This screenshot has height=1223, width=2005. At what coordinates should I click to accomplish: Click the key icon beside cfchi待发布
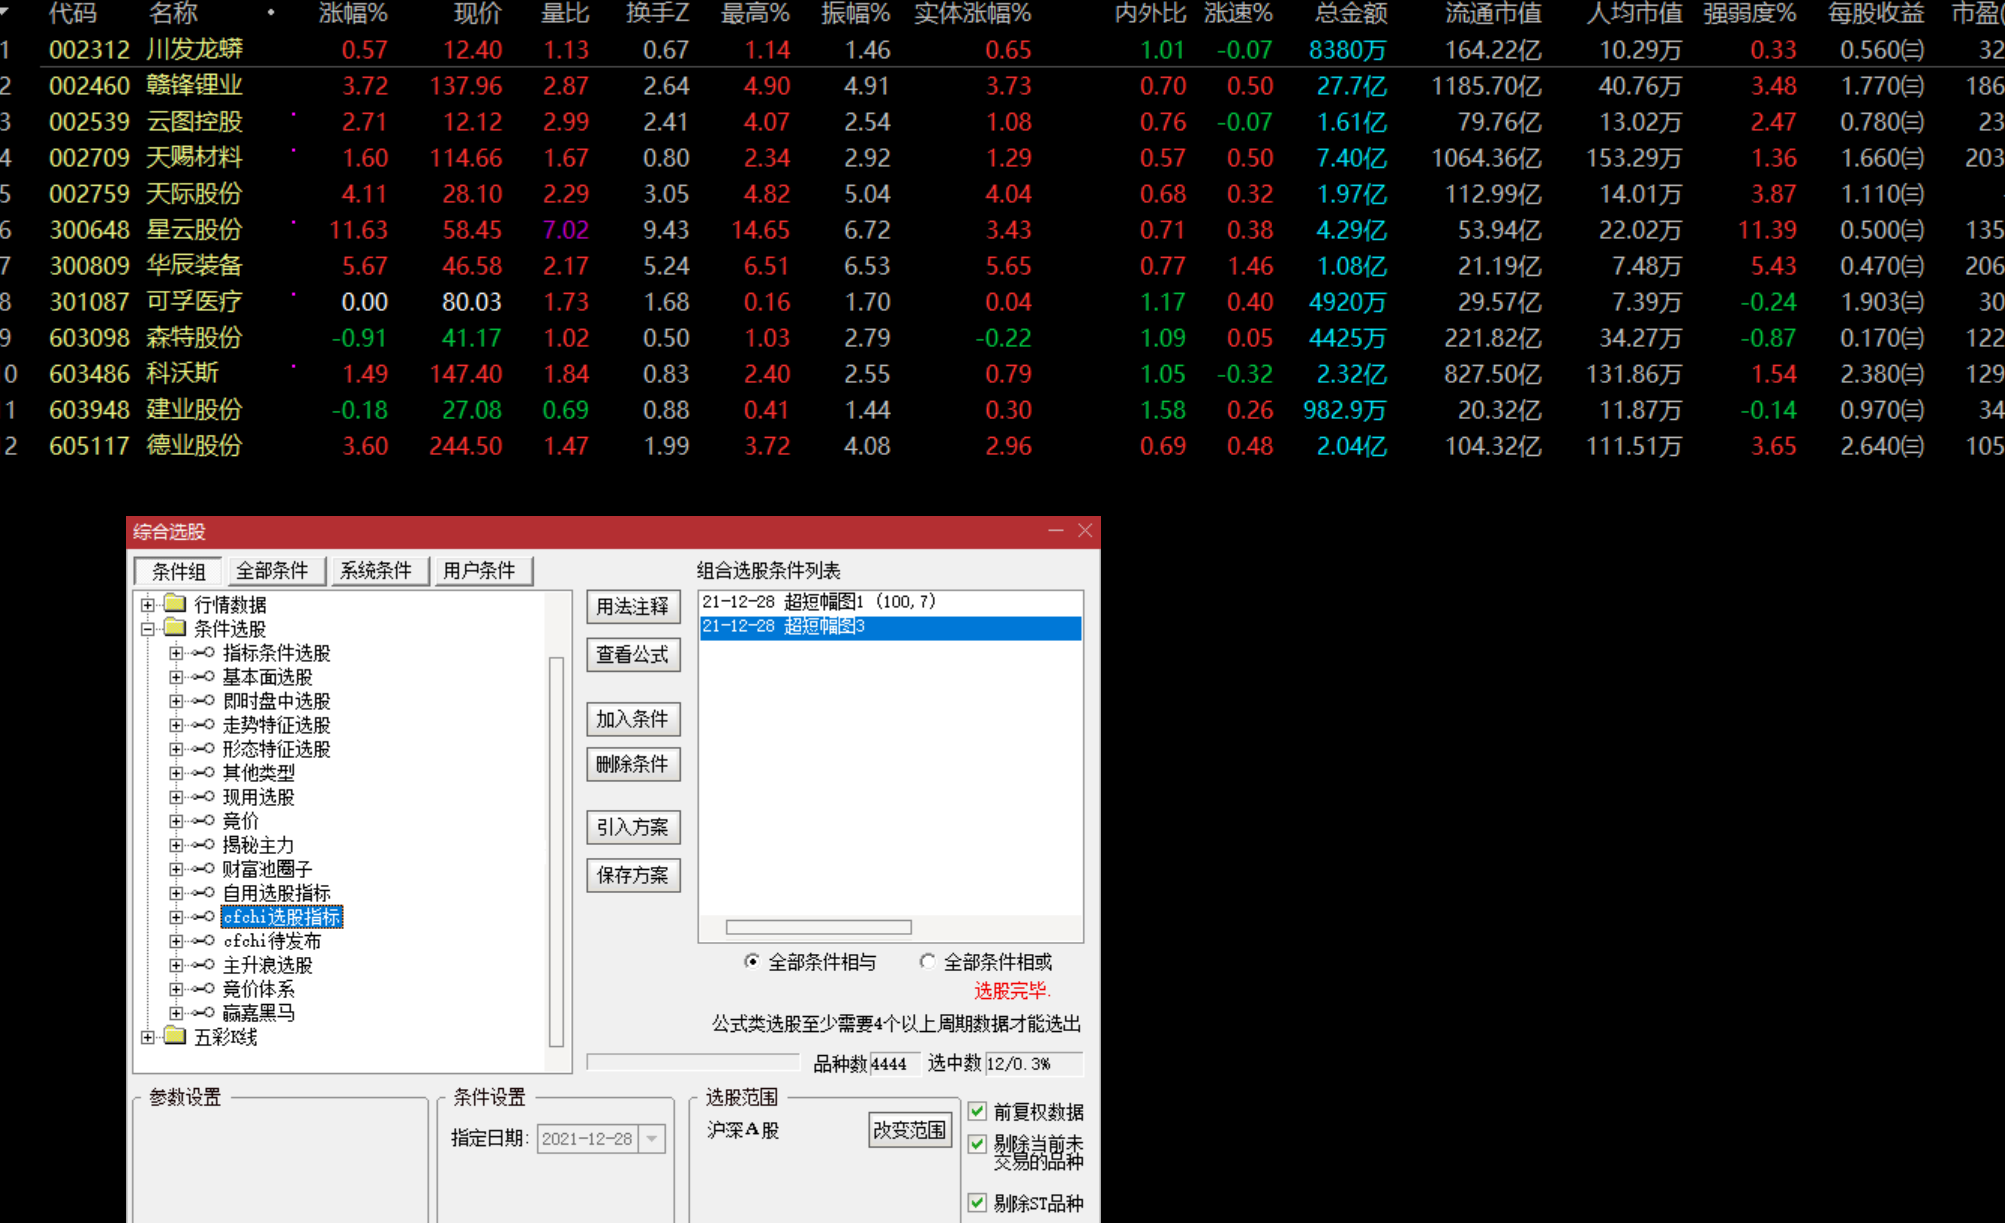tap(203, 941)
